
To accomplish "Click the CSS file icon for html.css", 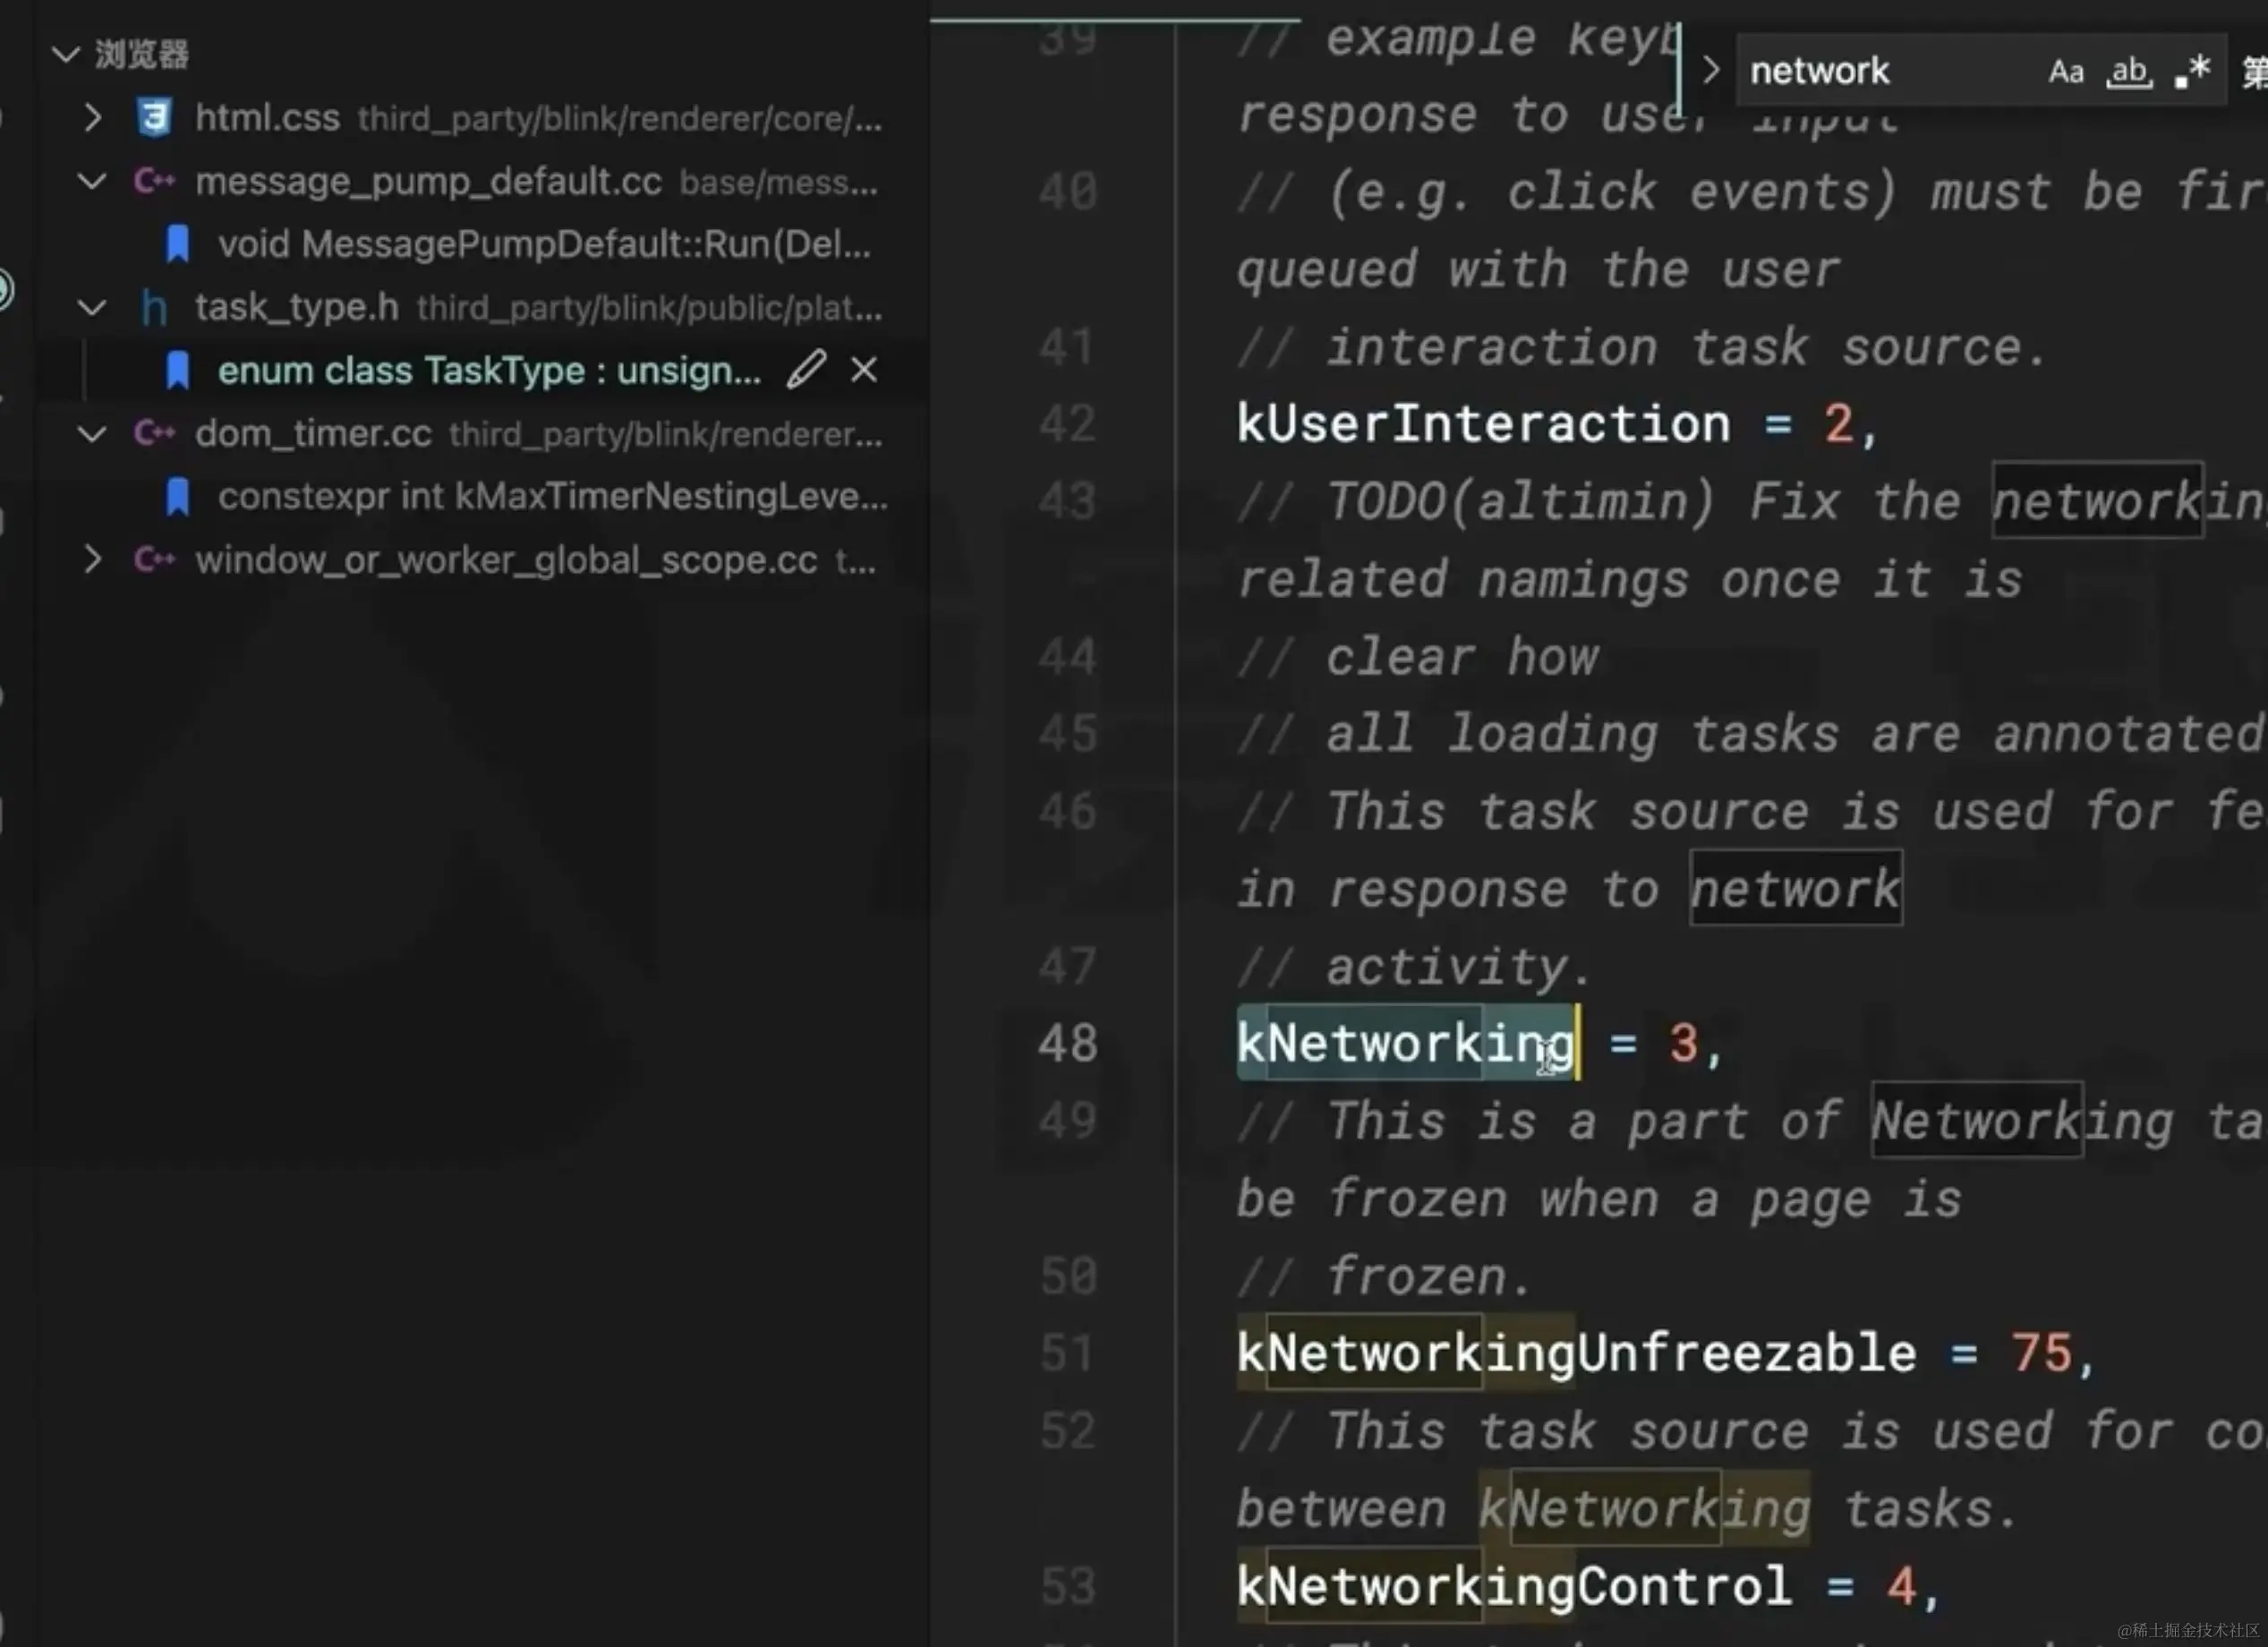I will 154,118.
